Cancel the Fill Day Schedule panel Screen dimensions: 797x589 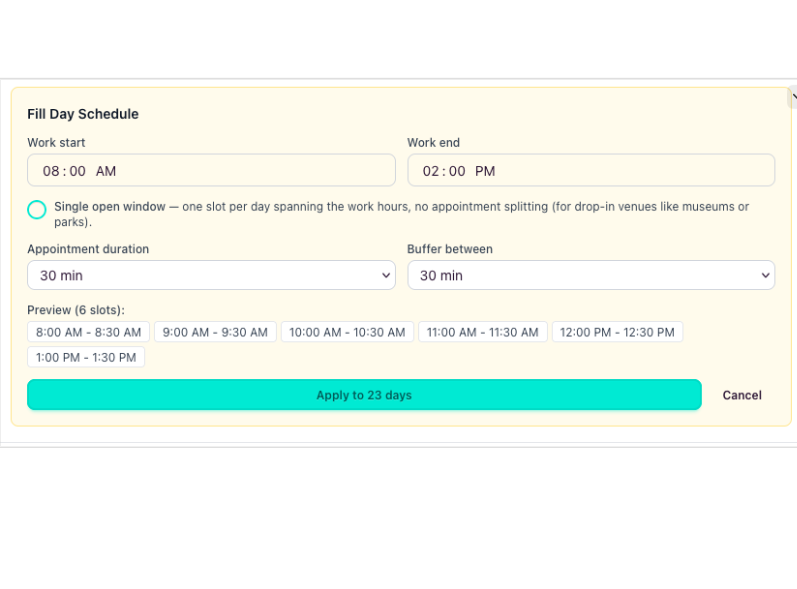tap(742, 395)
